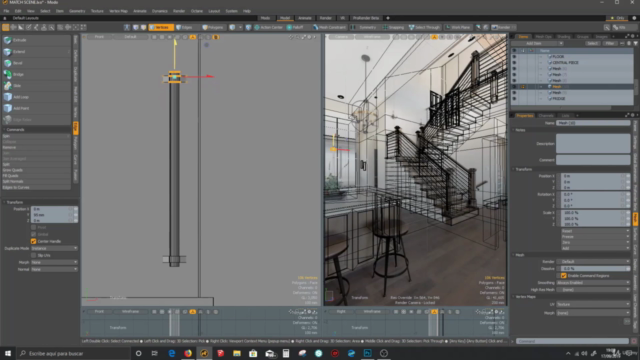
Task: Select the Slide tool
Action: point(36,86)
